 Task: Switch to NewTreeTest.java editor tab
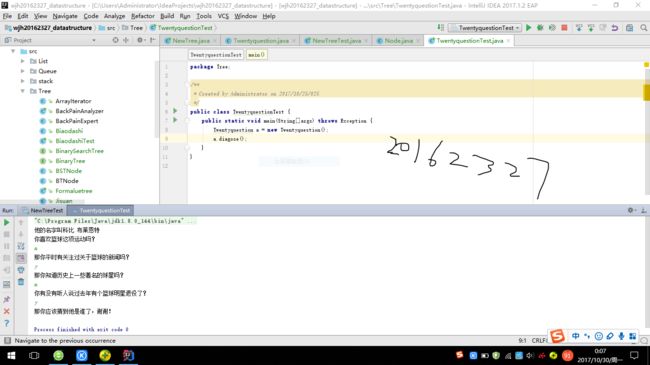(x=337, y=41)
